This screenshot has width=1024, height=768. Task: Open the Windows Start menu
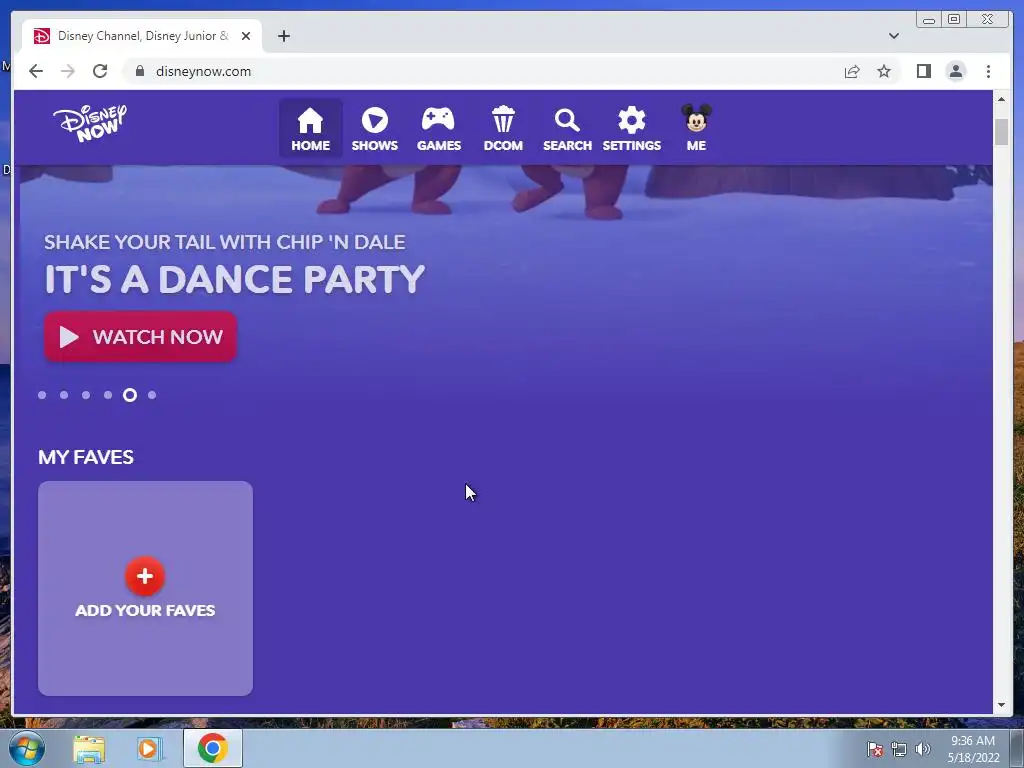click(27, 748)
